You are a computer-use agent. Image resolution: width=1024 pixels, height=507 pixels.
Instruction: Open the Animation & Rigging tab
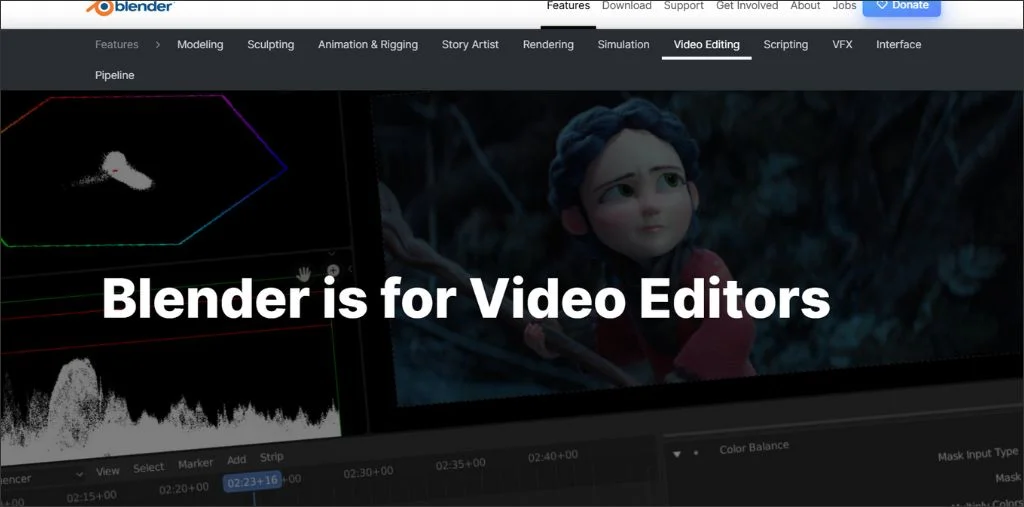[368, 44]
